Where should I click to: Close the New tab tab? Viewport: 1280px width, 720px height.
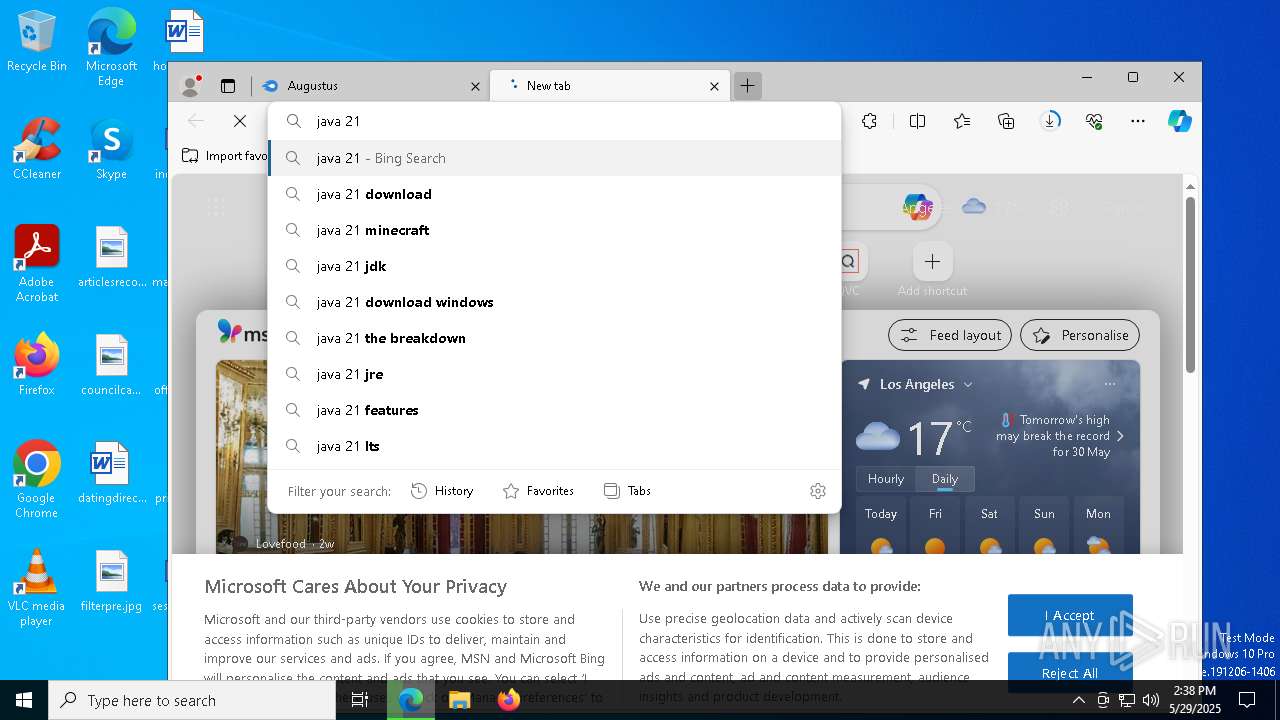click(714, 86)
